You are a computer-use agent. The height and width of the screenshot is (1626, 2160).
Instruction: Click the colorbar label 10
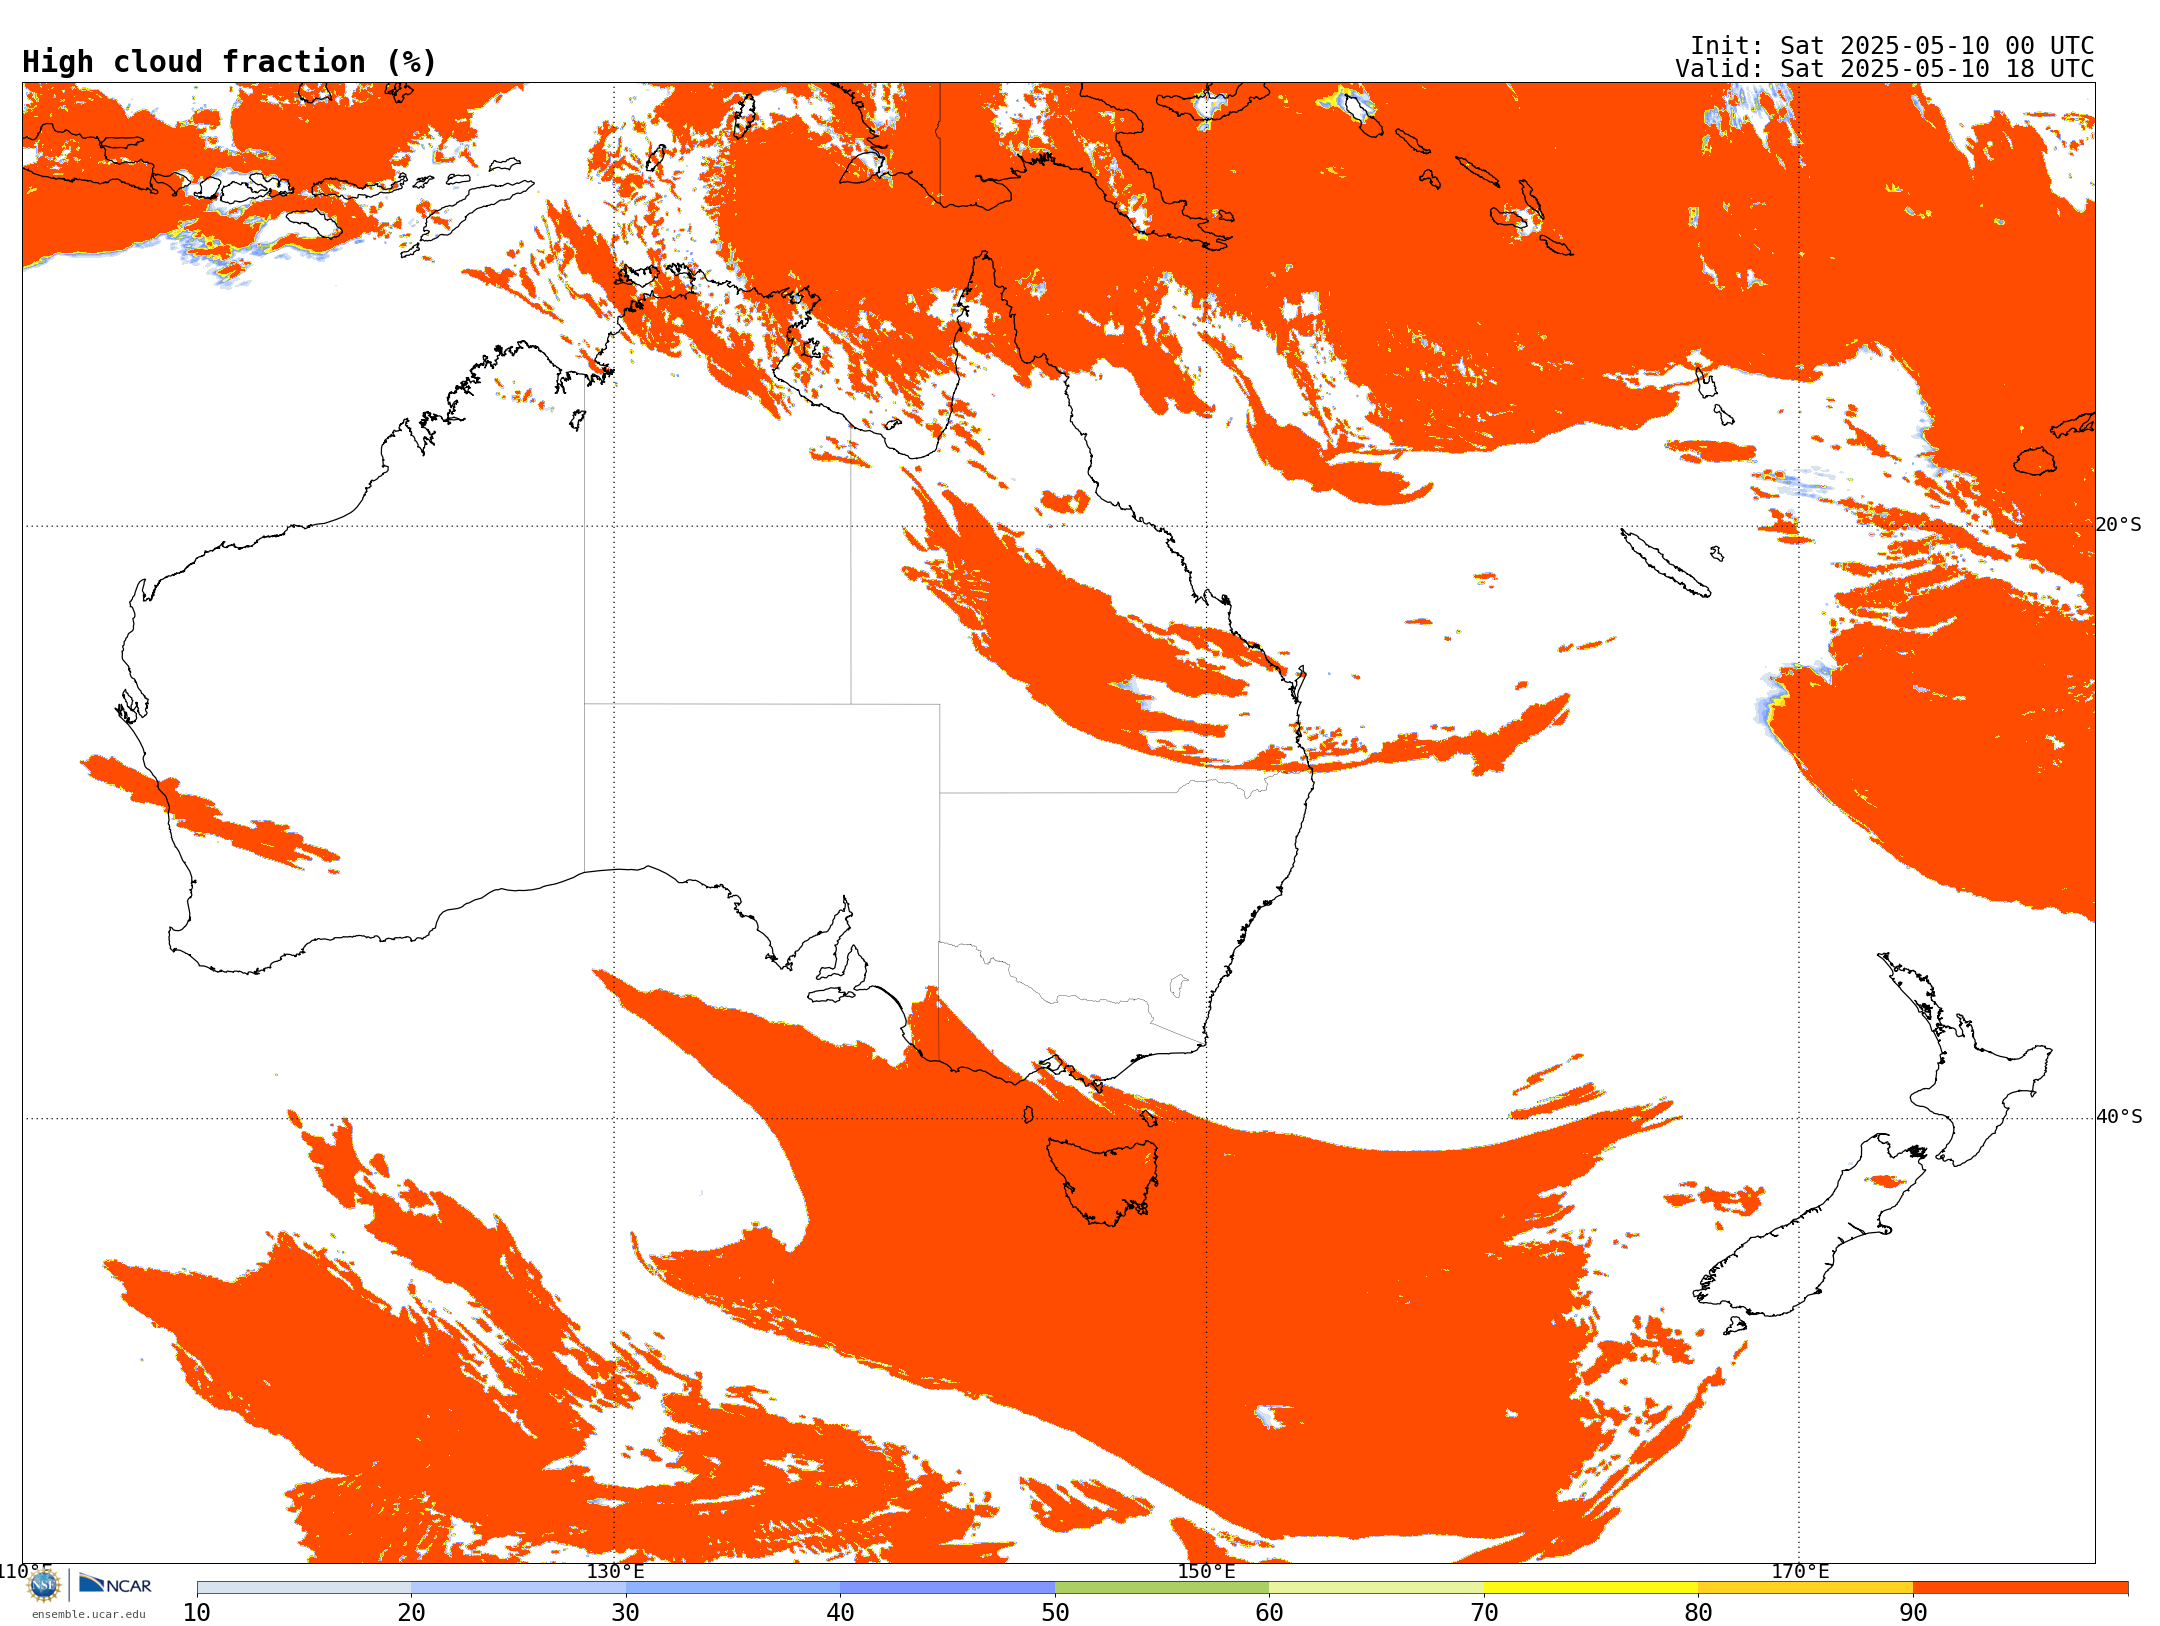pos(197,1613)
